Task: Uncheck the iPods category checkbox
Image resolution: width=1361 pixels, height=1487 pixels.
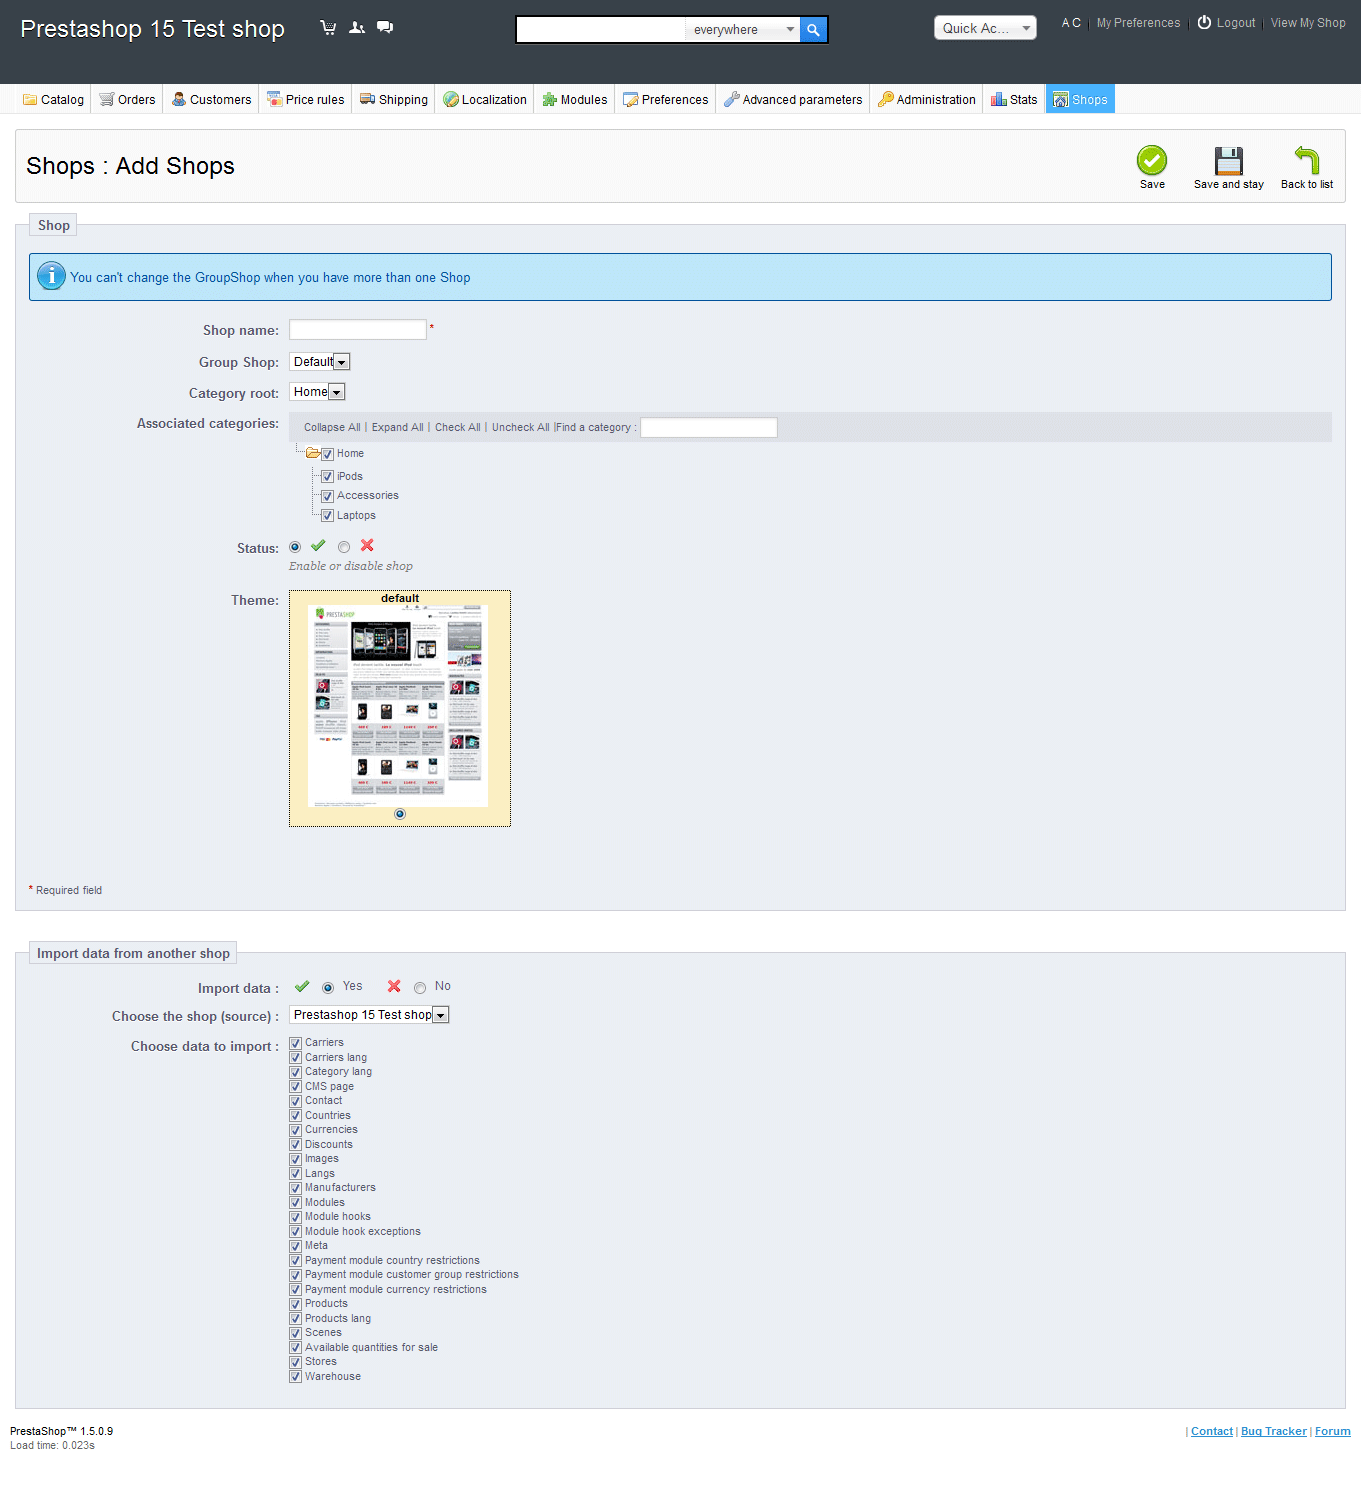Action: [327, 477]
